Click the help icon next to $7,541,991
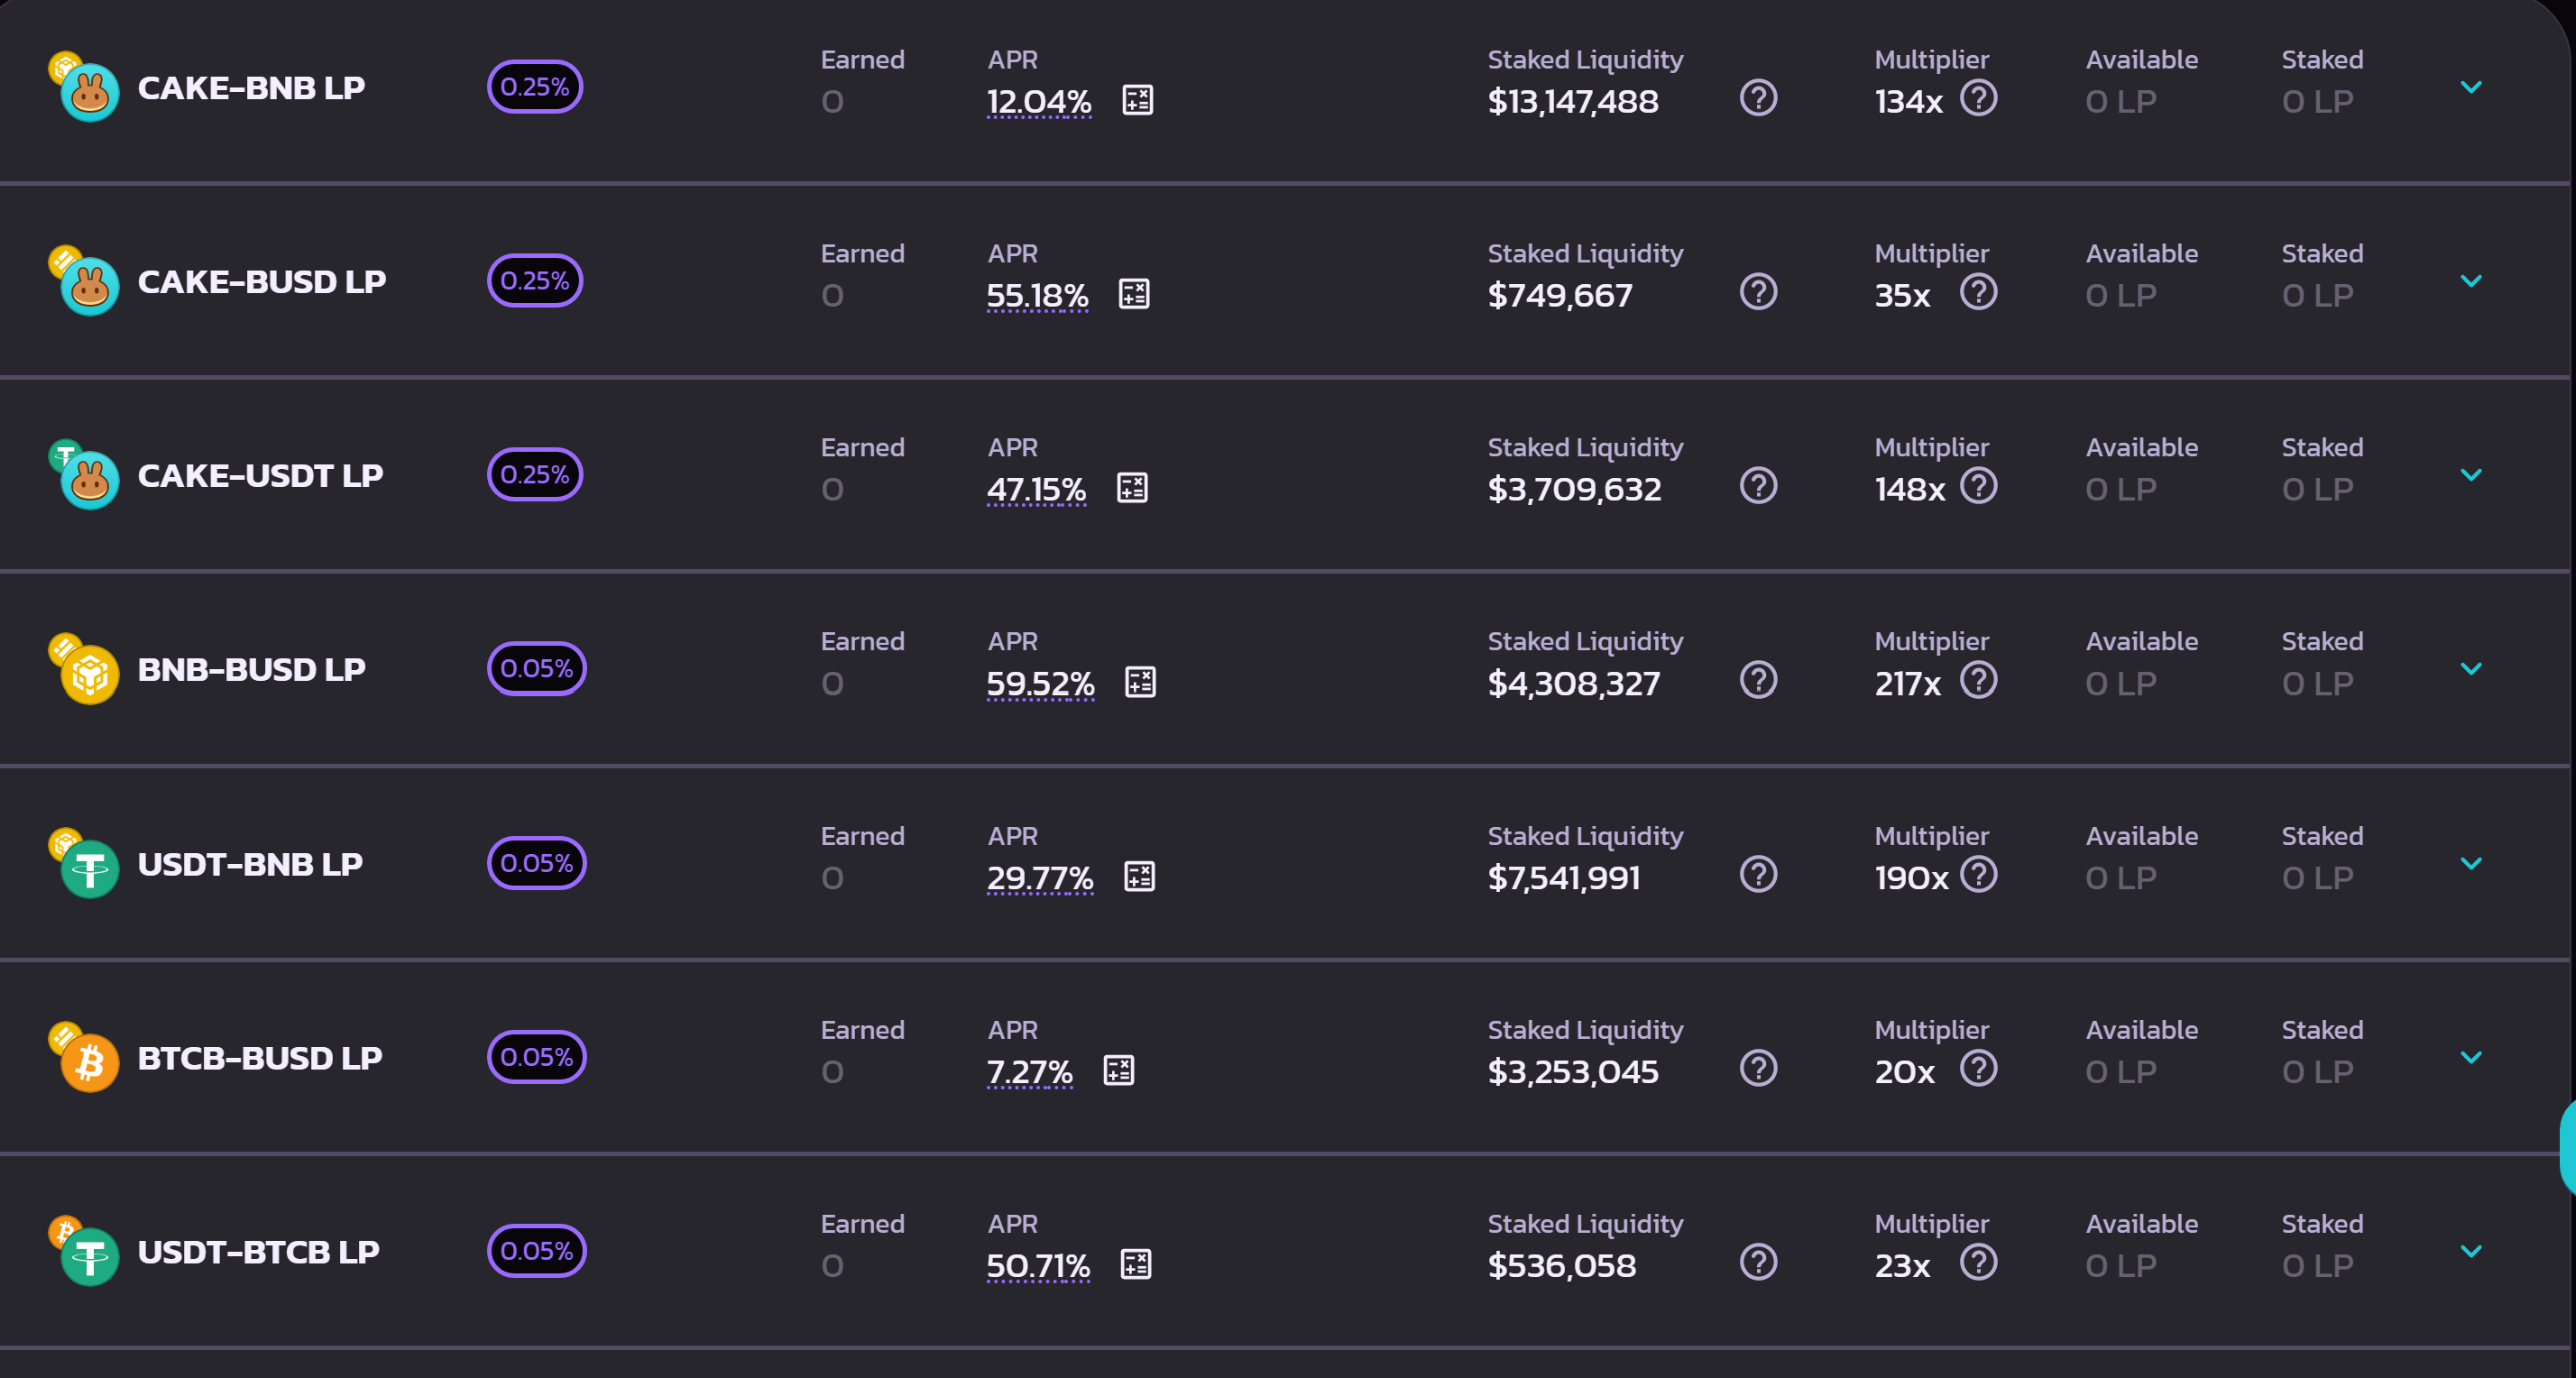Image resolution: width=2576 pixels, height=1378 pixels. pyautogui.click(x=1758, y=875)
